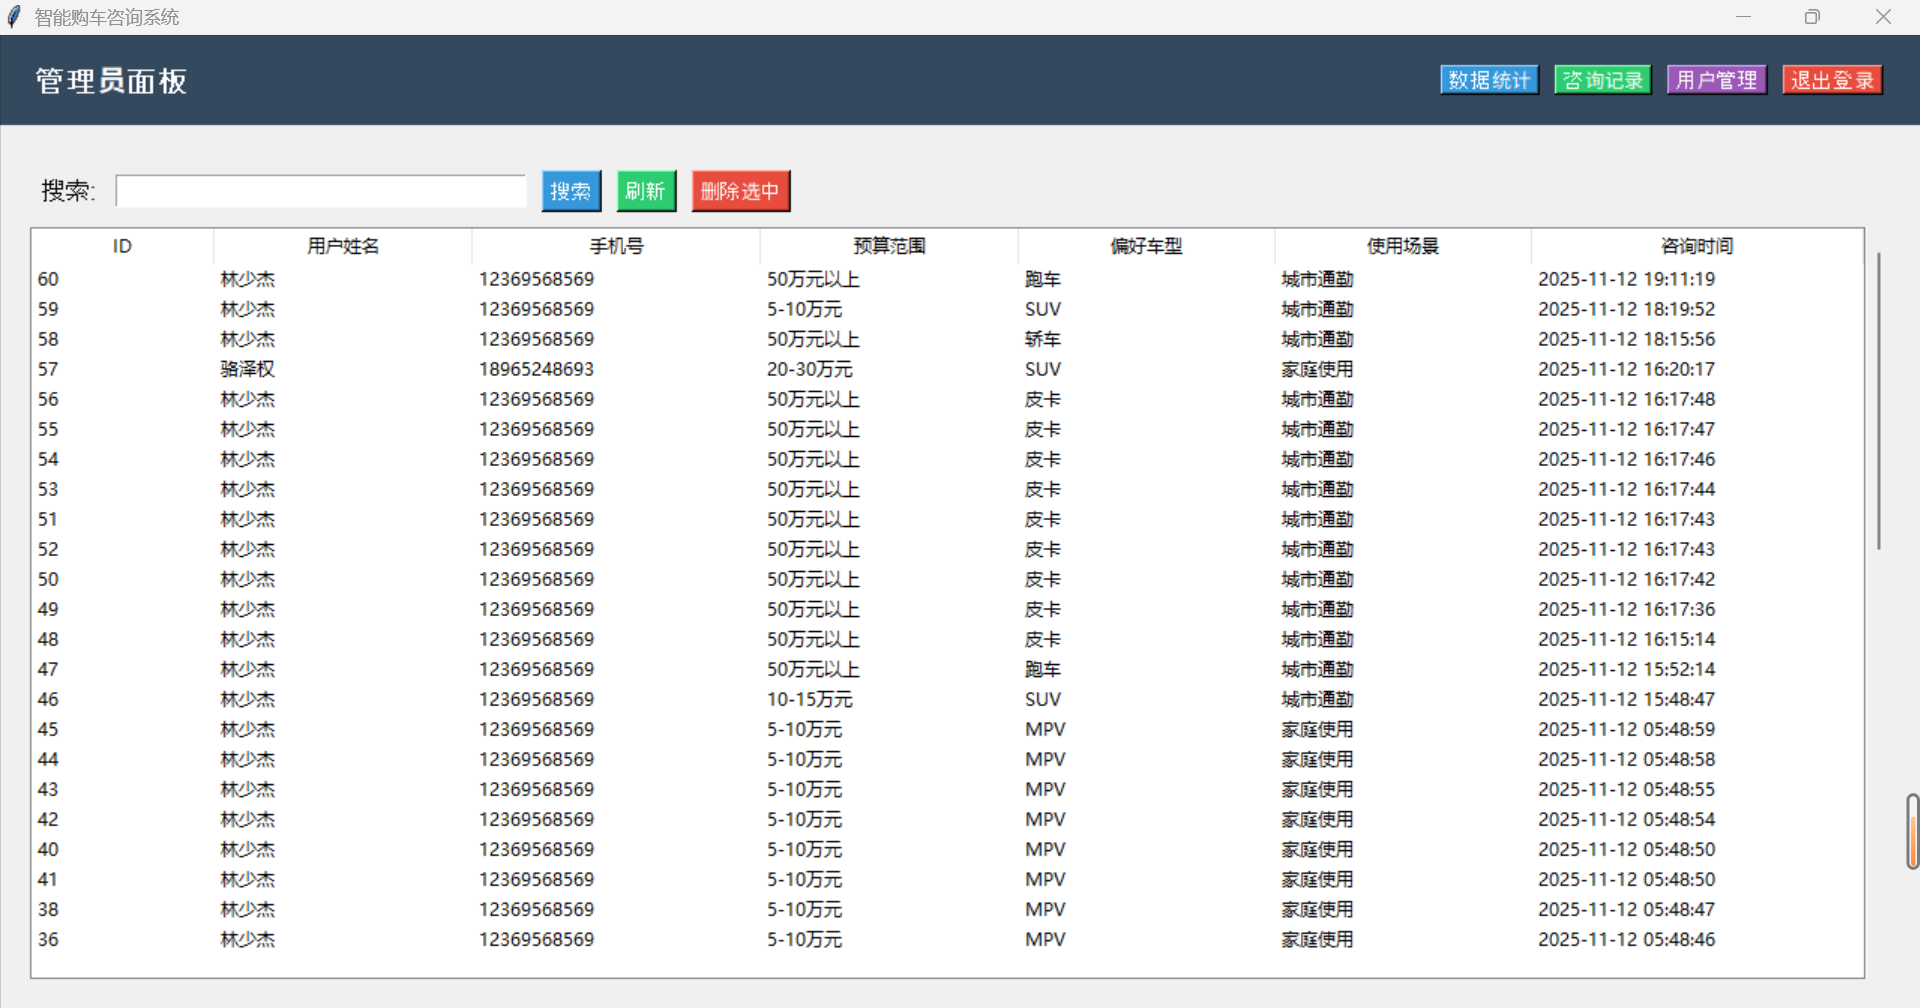Viewport: 1920px width, 1008px height.
Task: Select the row with ID 56
Action: pyautogui.click(x=947, y=399)
